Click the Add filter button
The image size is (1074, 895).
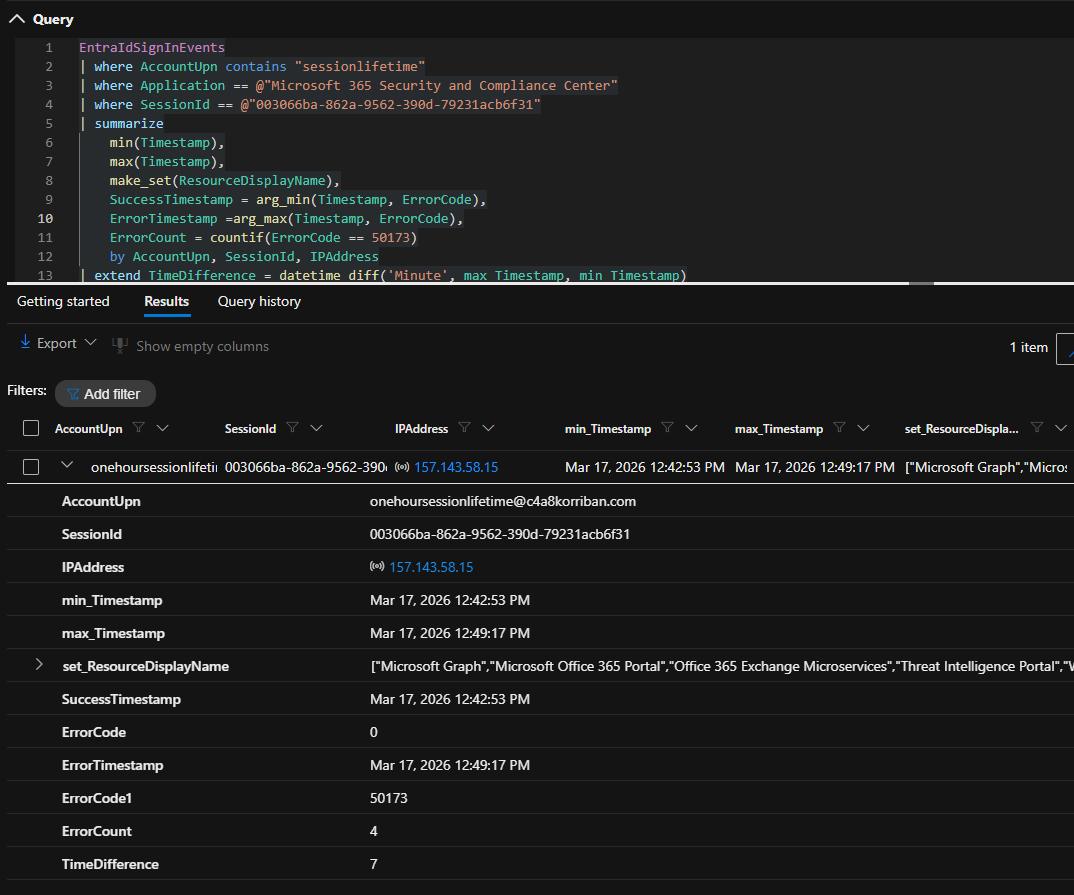pyautogui.click(x=105, y=394)
